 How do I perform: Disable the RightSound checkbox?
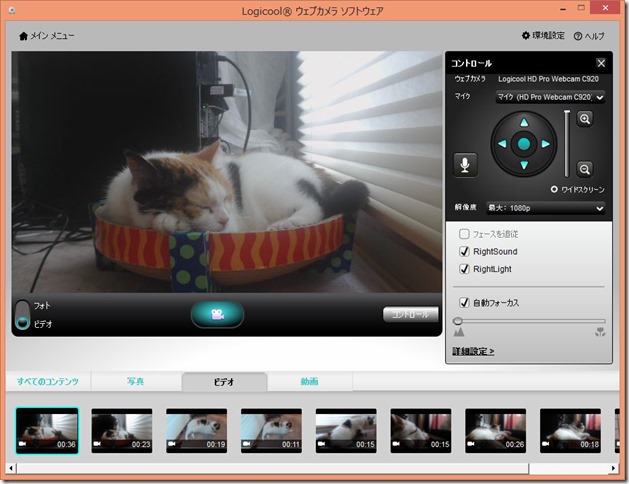(x=464, y=252)
